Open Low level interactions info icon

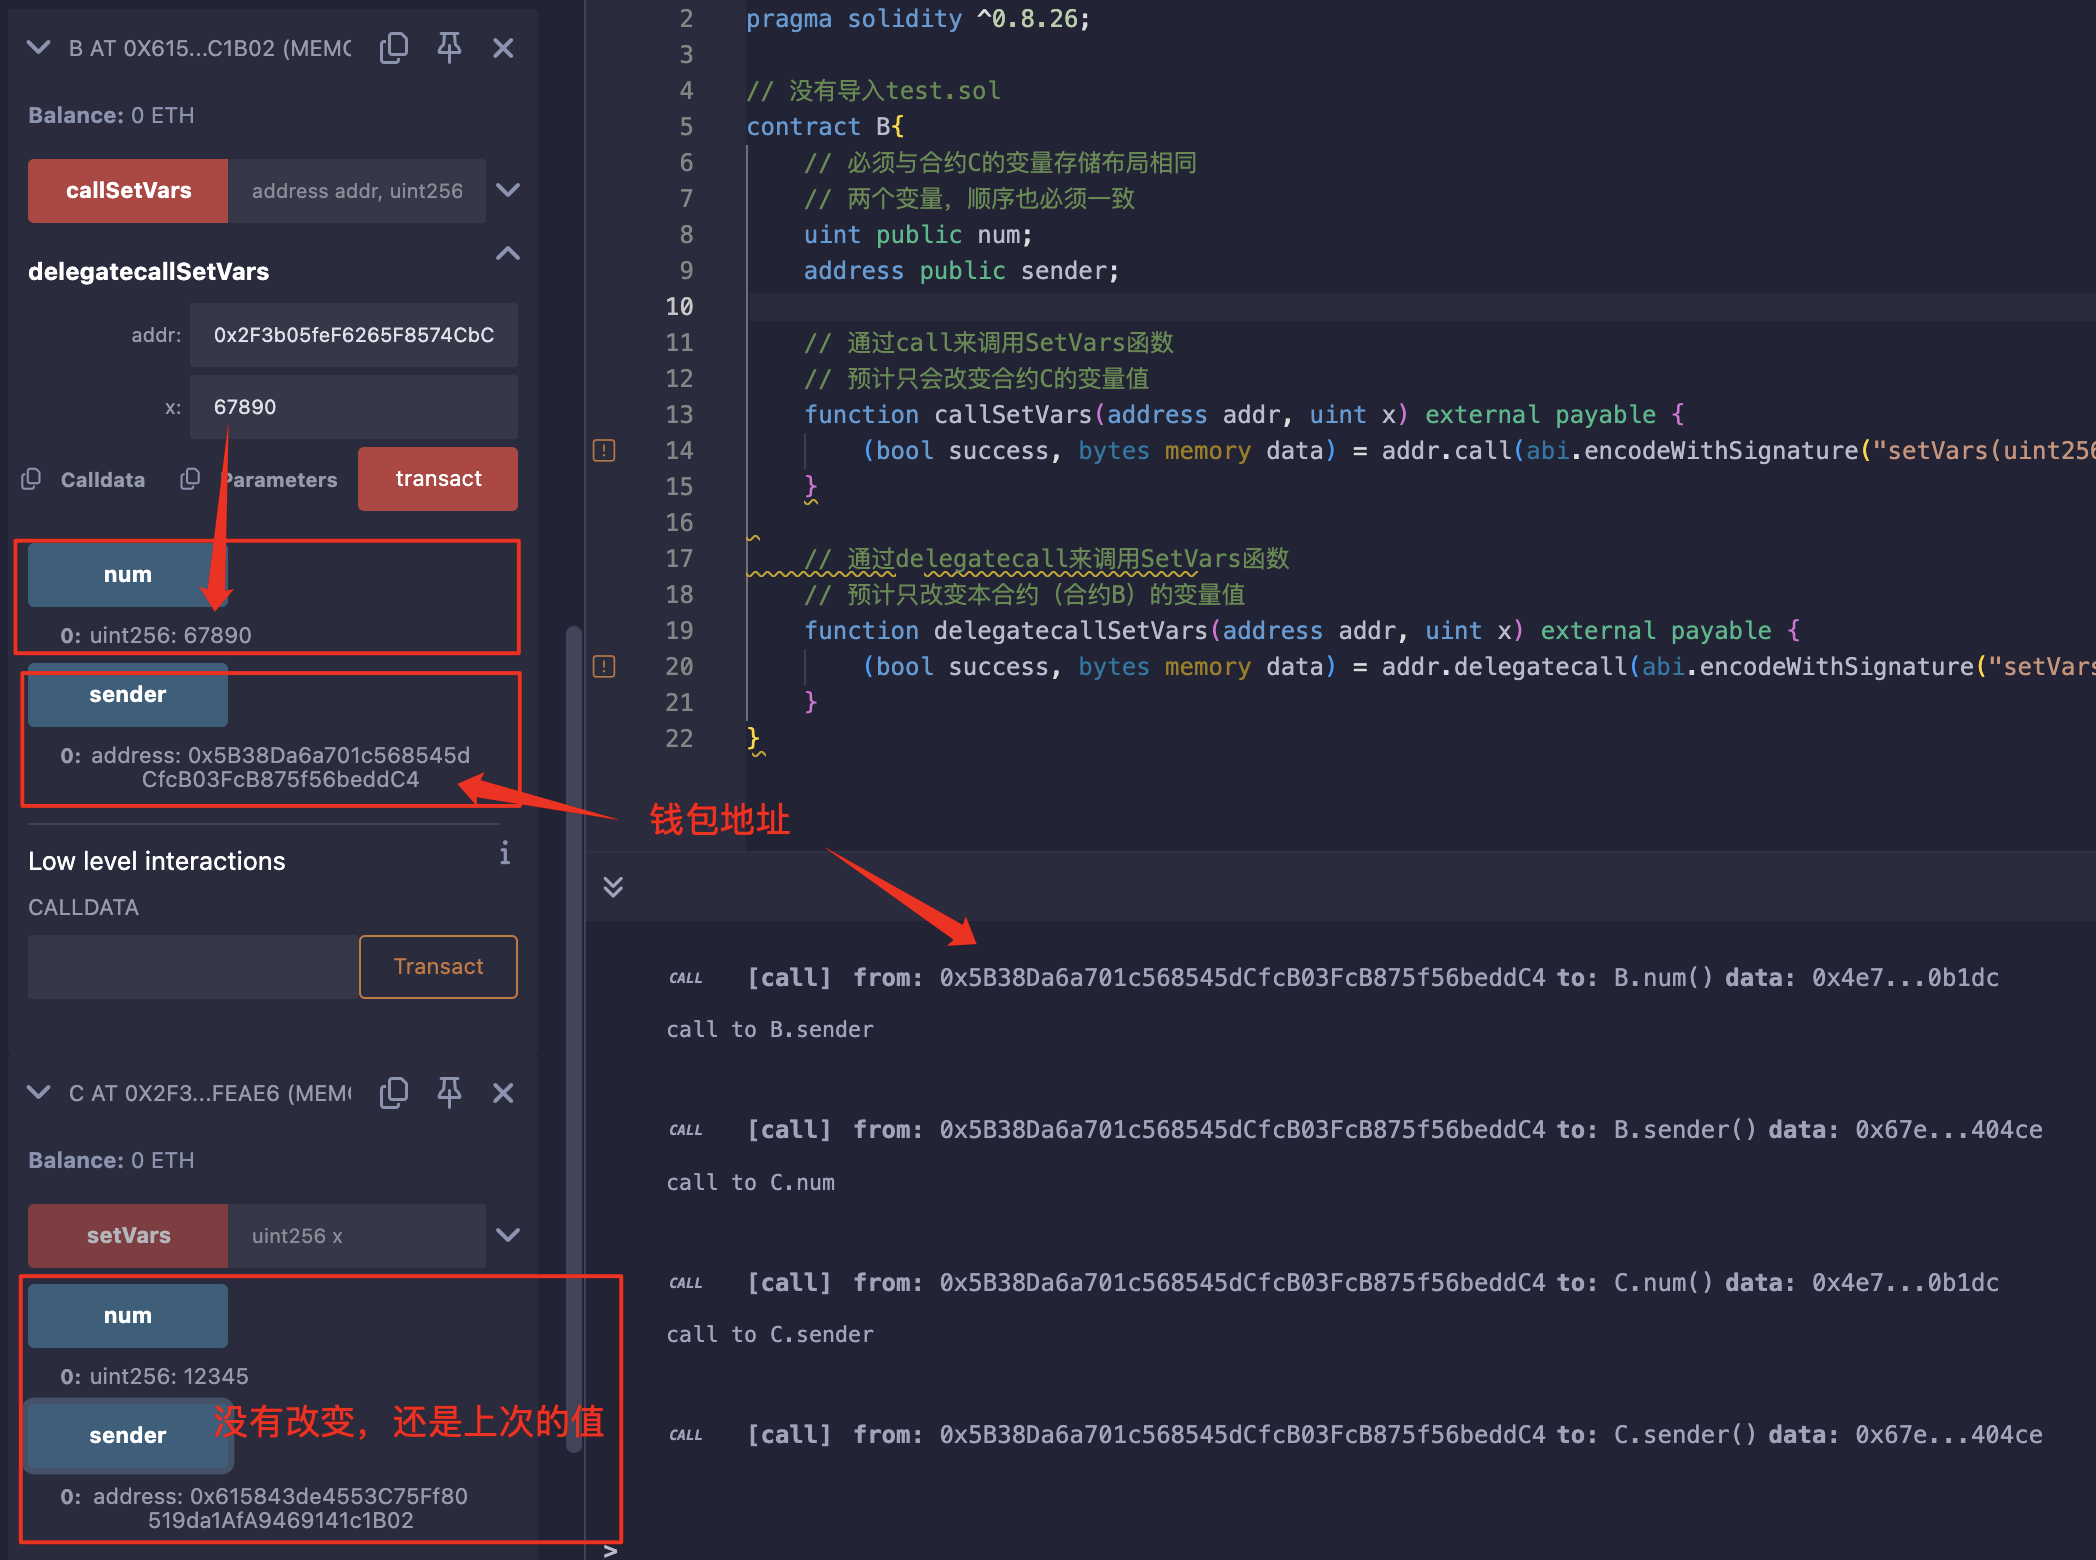[505, 853]
